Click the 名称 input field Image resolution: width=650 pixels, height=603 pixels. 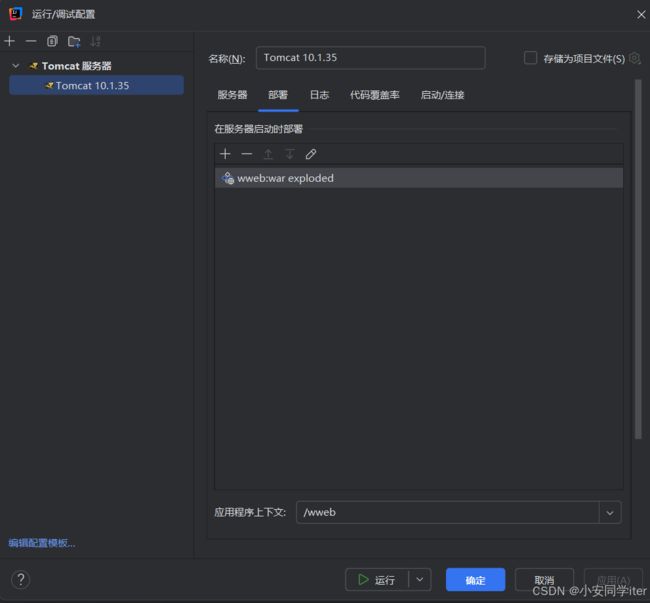click(x=371, y=58)
